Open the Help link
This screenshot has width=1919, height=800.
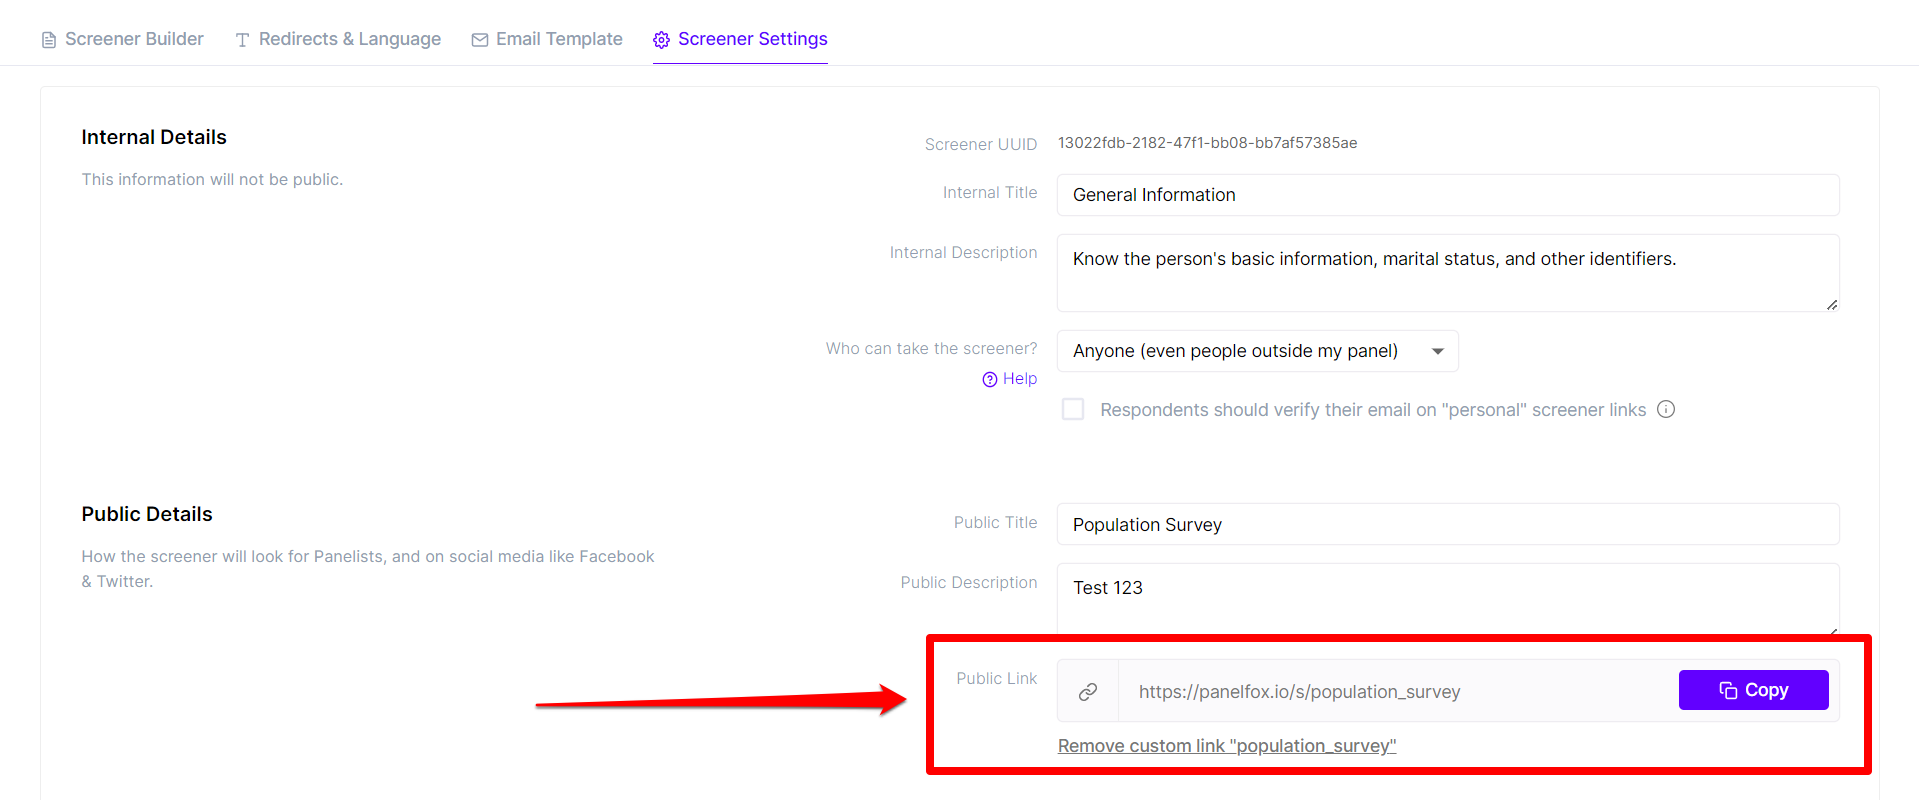click(1019, 379)
